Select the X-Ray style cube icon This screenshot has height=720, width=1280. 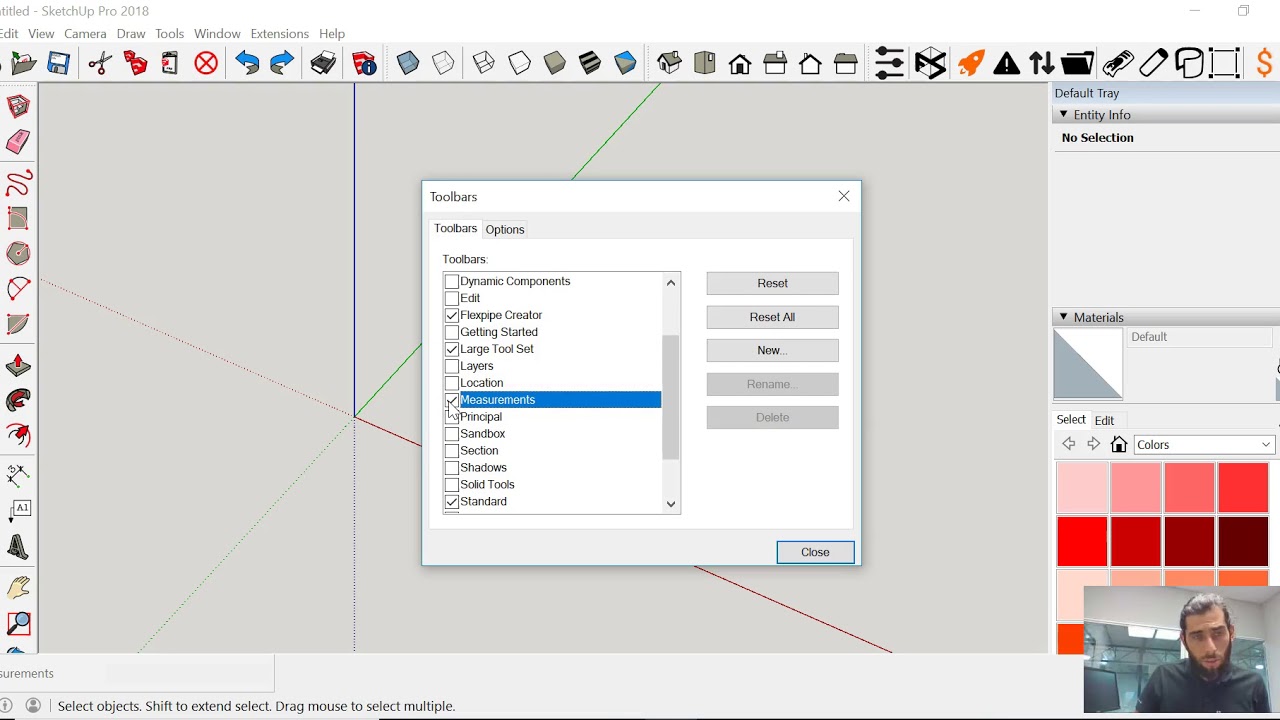point(408,64)
